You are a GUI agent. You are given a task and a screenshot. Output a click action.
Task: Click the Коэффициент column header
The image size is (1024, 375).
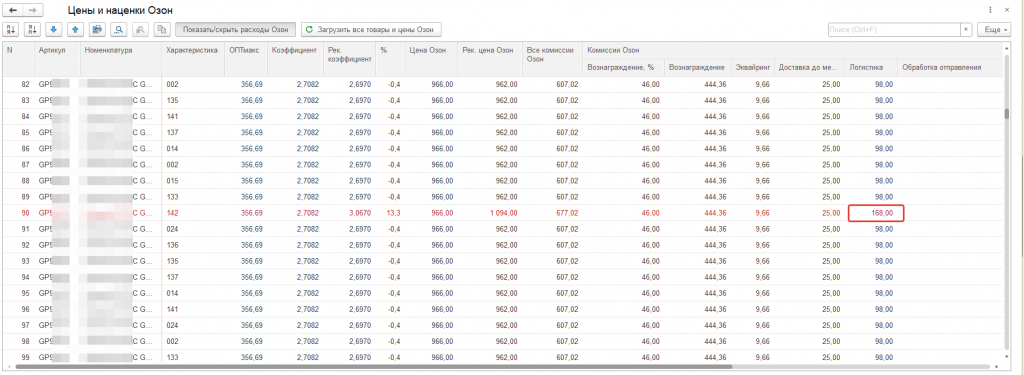[295, 59]
